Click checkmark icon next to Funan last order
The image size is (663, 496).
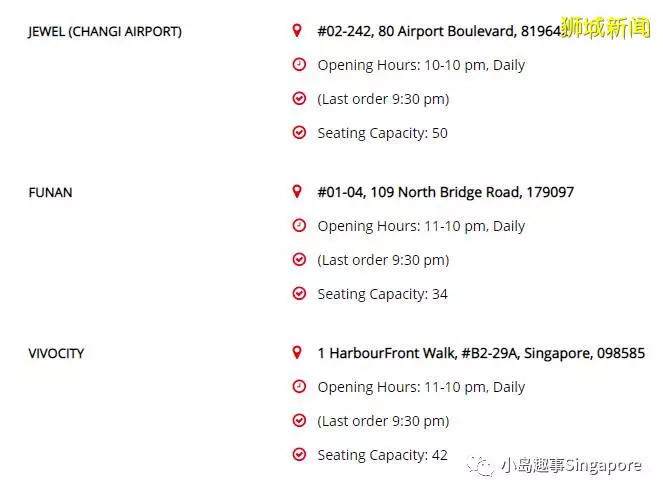point(299,260)
